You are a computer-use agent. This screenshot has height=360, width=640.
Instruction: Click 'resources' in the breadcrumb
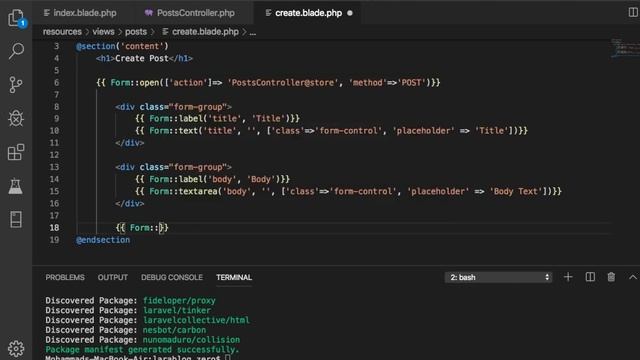pos(62,32)
